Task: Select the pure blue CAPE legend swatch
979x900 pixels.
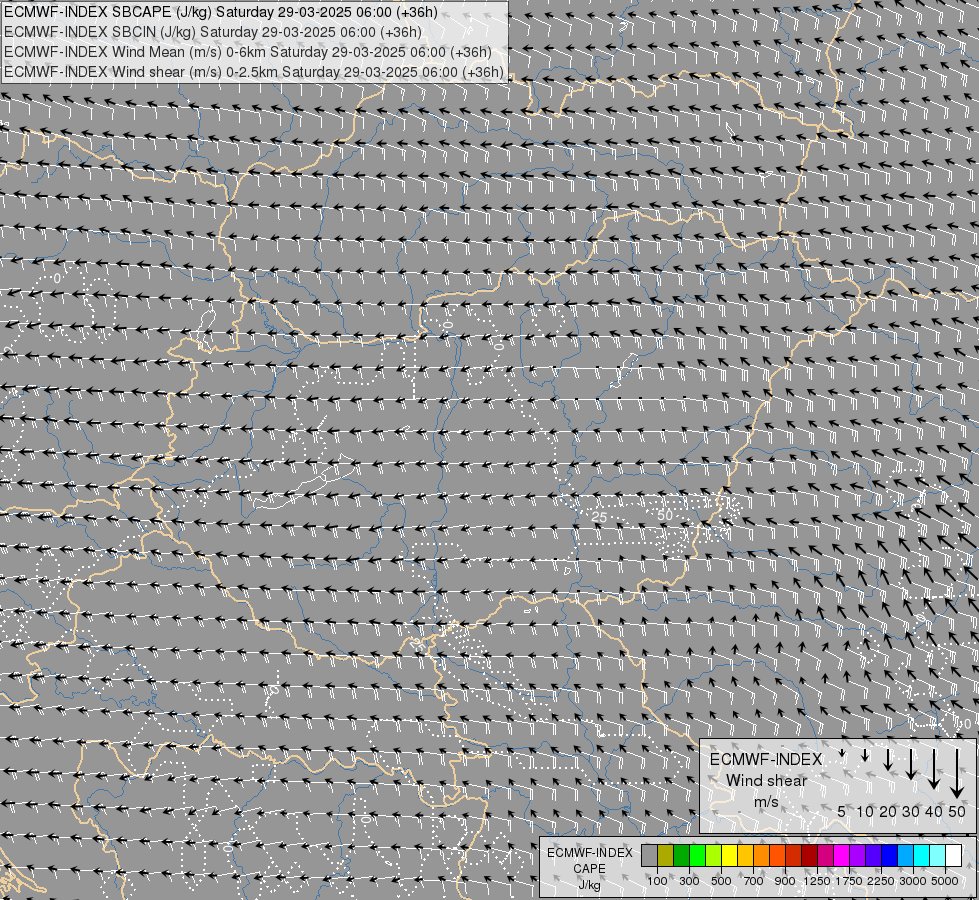Action: [890, 855]
